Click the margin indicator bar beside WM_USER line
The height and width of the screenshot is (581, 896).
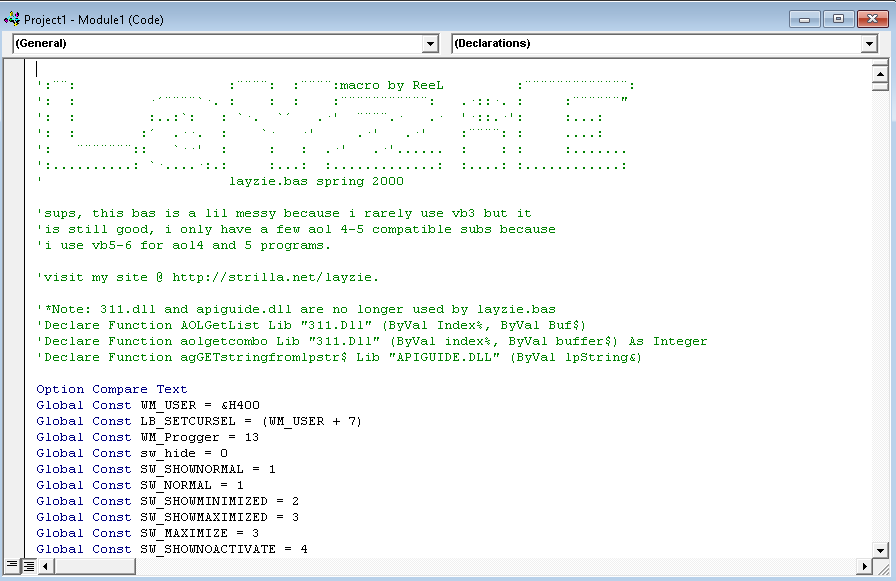16,405
